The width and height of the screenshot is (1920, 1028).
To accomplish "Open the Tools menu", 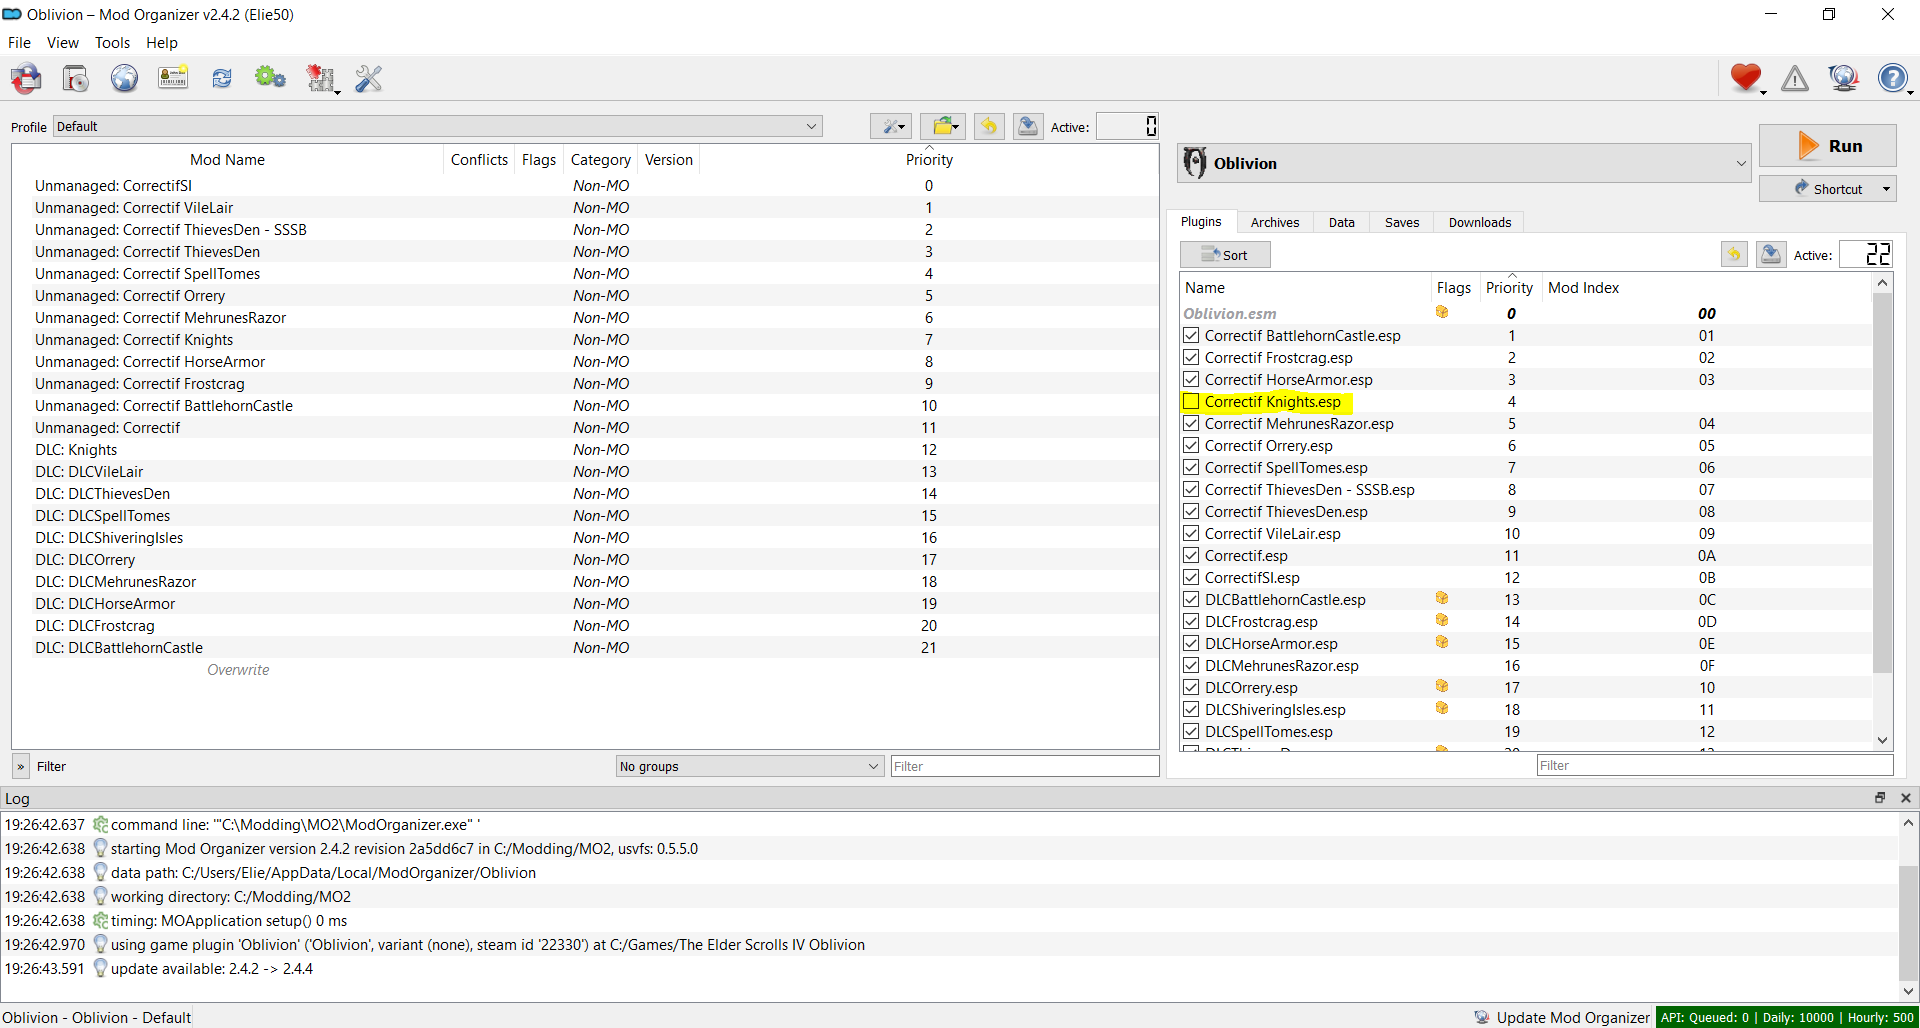I will (112, 43).
